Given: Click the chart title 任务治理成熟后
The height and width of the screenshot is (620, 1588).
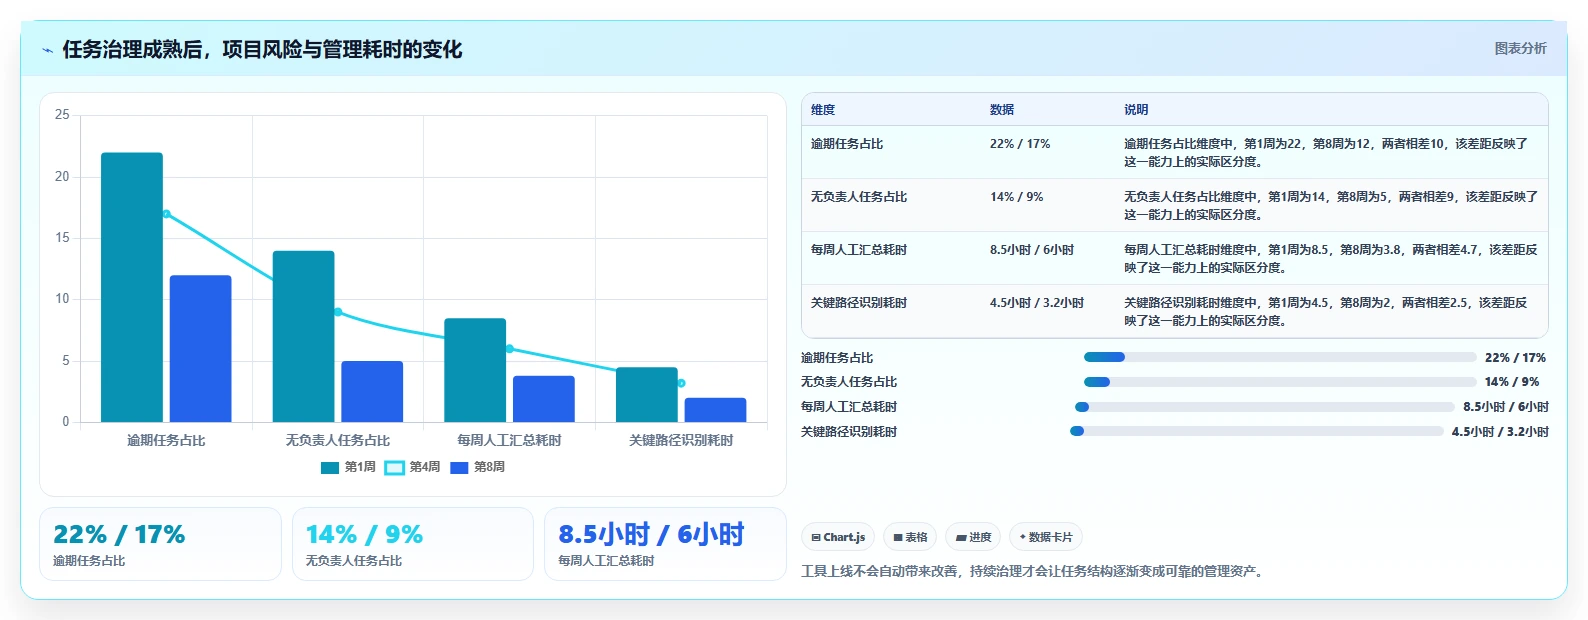Looking at the screenshot, I should click(x=262, y=50).
